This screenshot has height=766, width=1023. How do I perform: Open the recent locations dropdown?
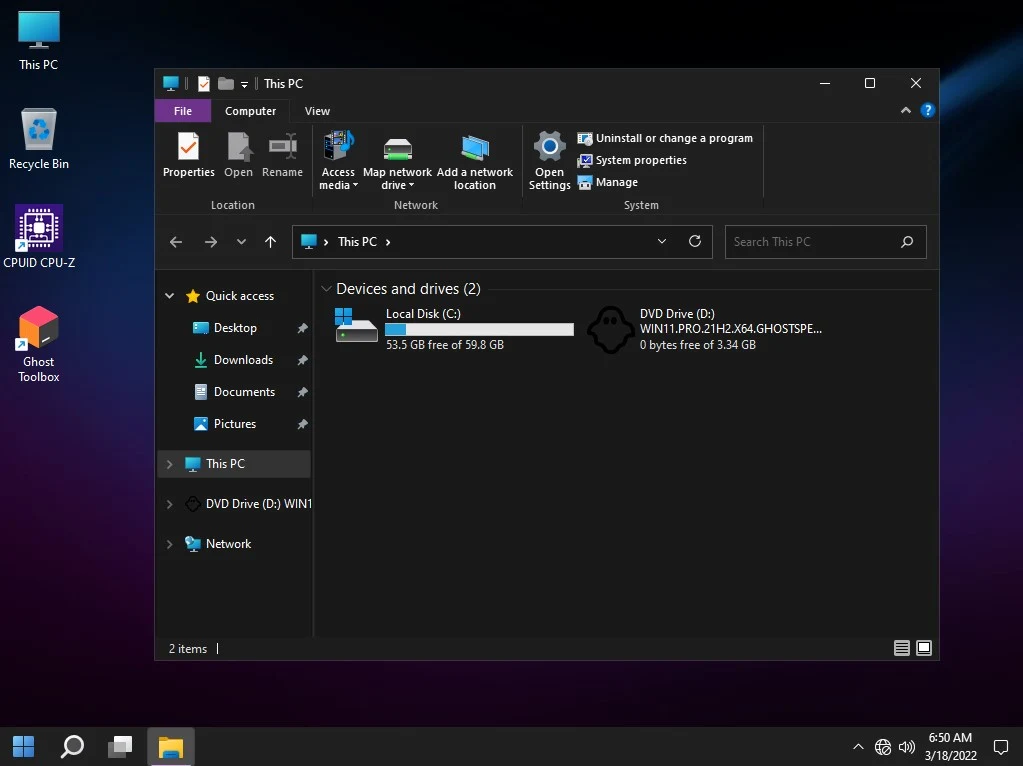[241, 242]
